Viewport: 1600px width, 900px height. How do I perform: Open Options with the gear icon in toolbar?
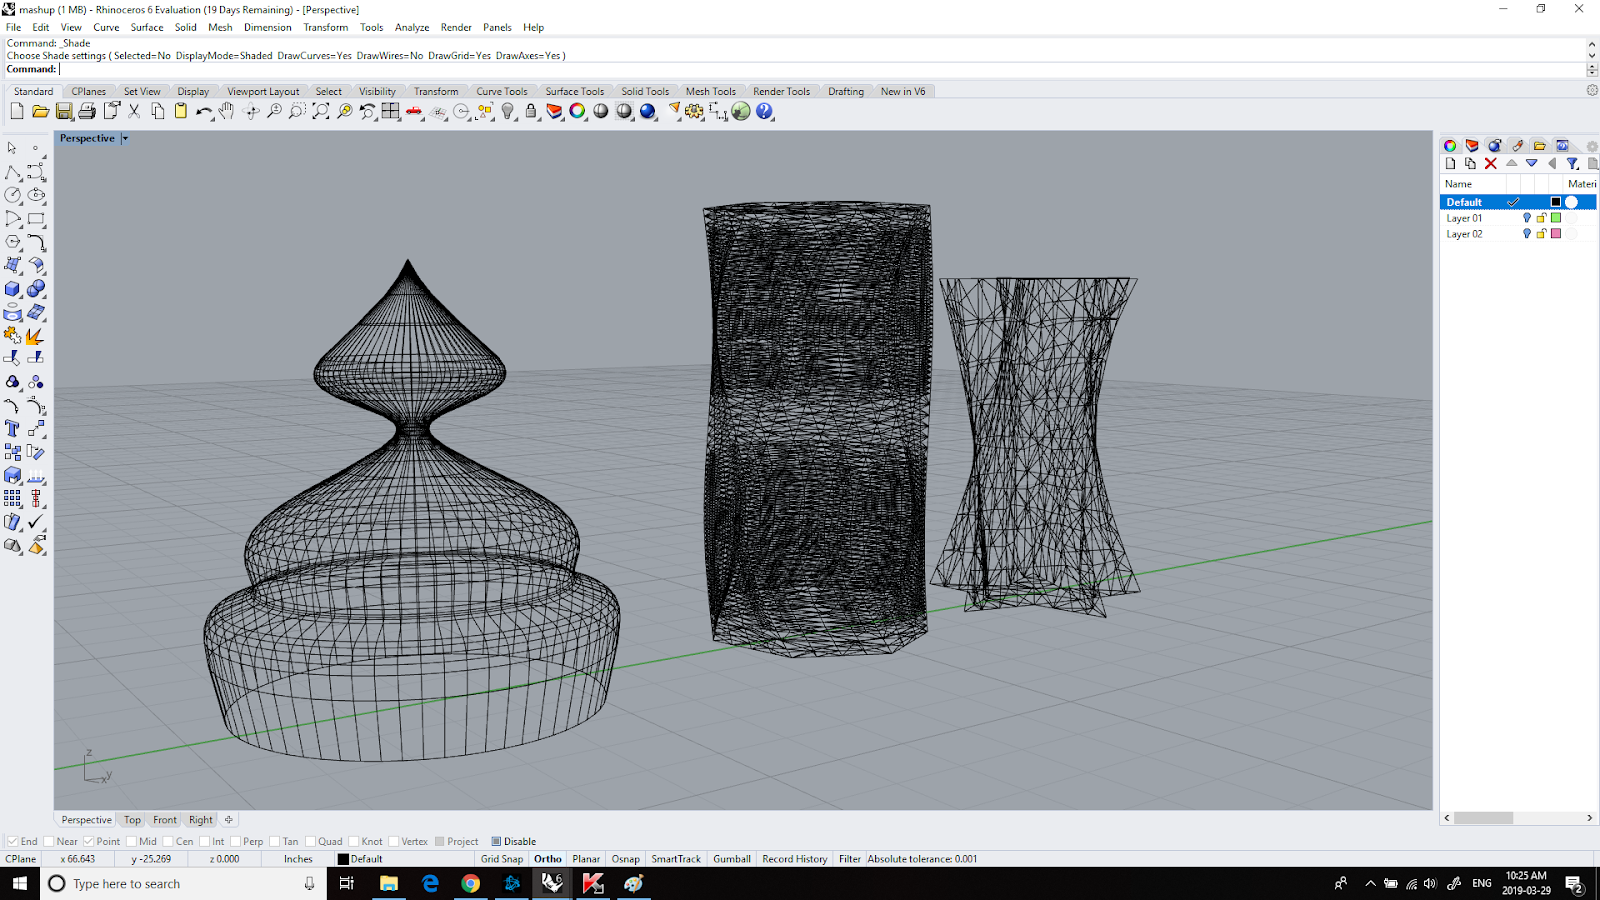pyautogui.click(x=695, y=111)
